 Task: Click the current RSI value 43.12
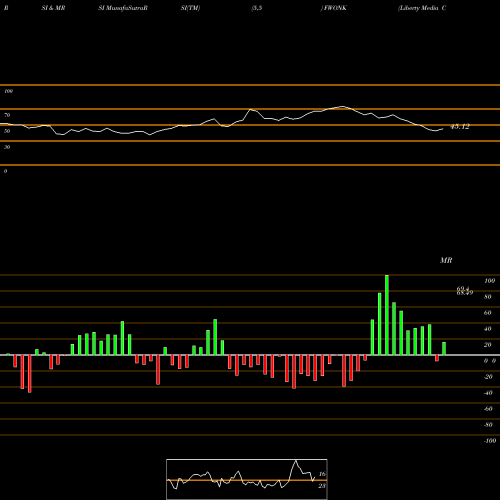point(460,127)
